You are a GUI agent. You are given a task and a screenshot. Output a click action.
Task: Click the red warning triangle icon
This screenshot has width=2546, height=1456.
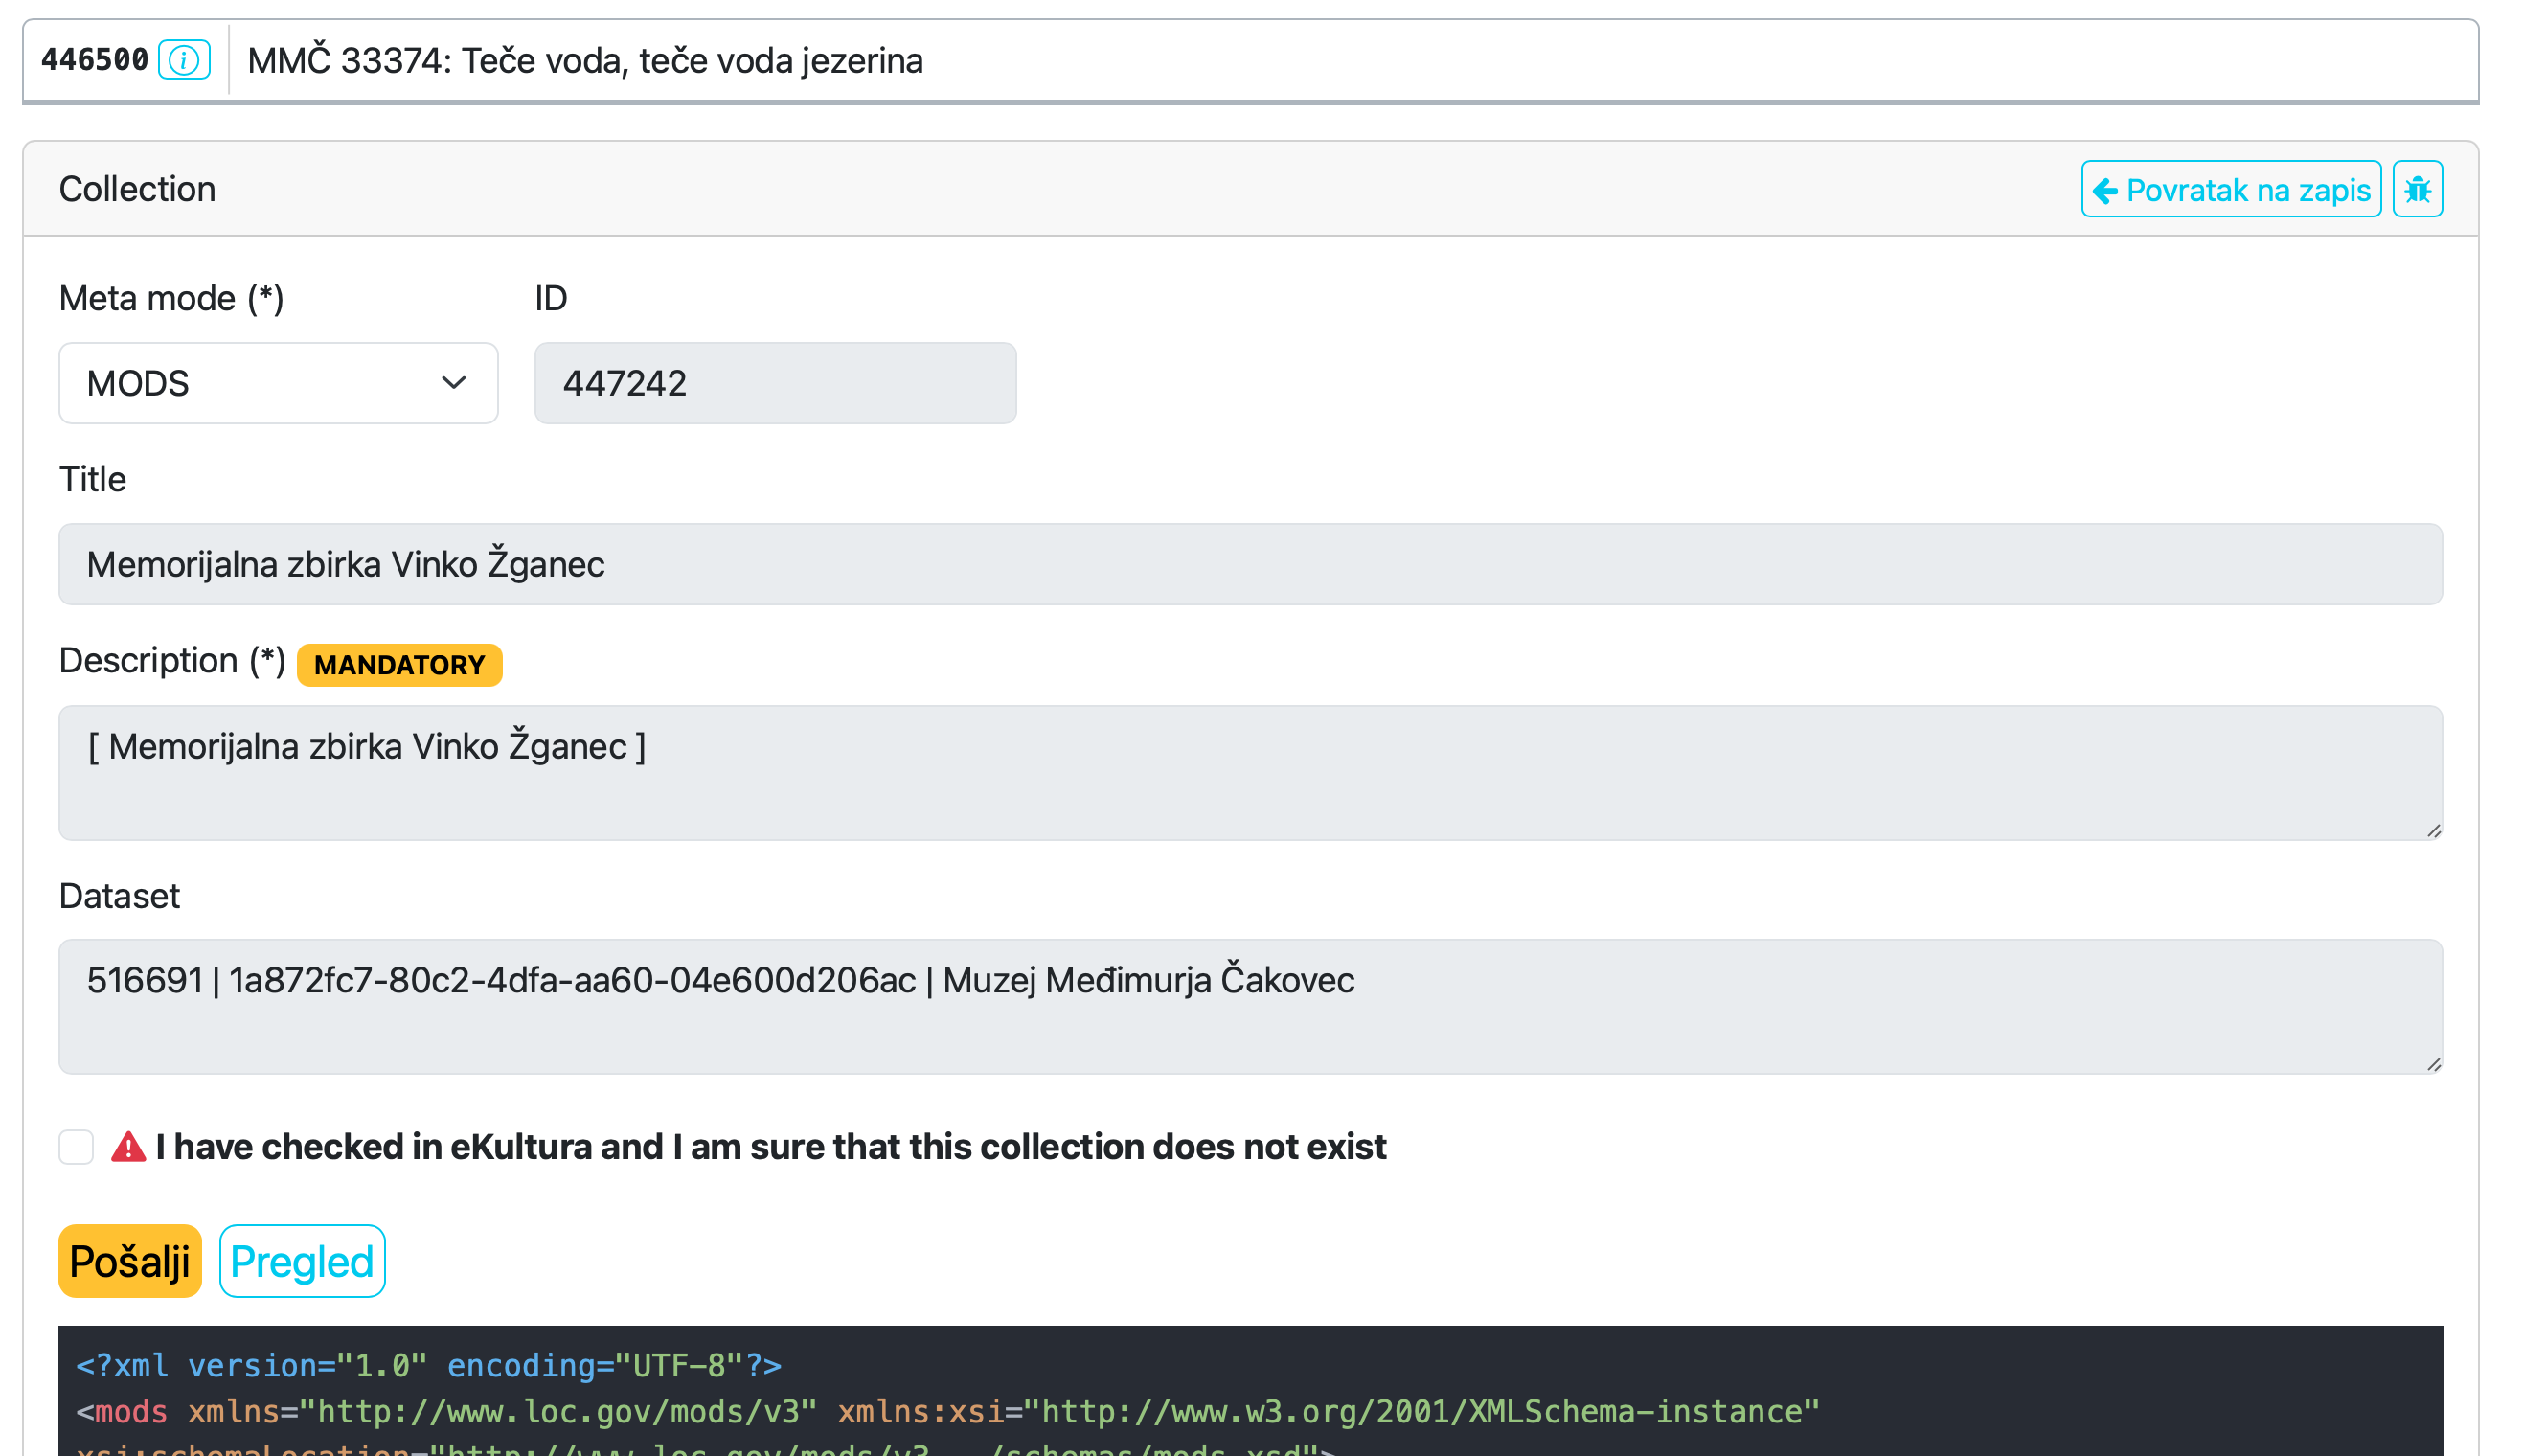coord(128,1146)
